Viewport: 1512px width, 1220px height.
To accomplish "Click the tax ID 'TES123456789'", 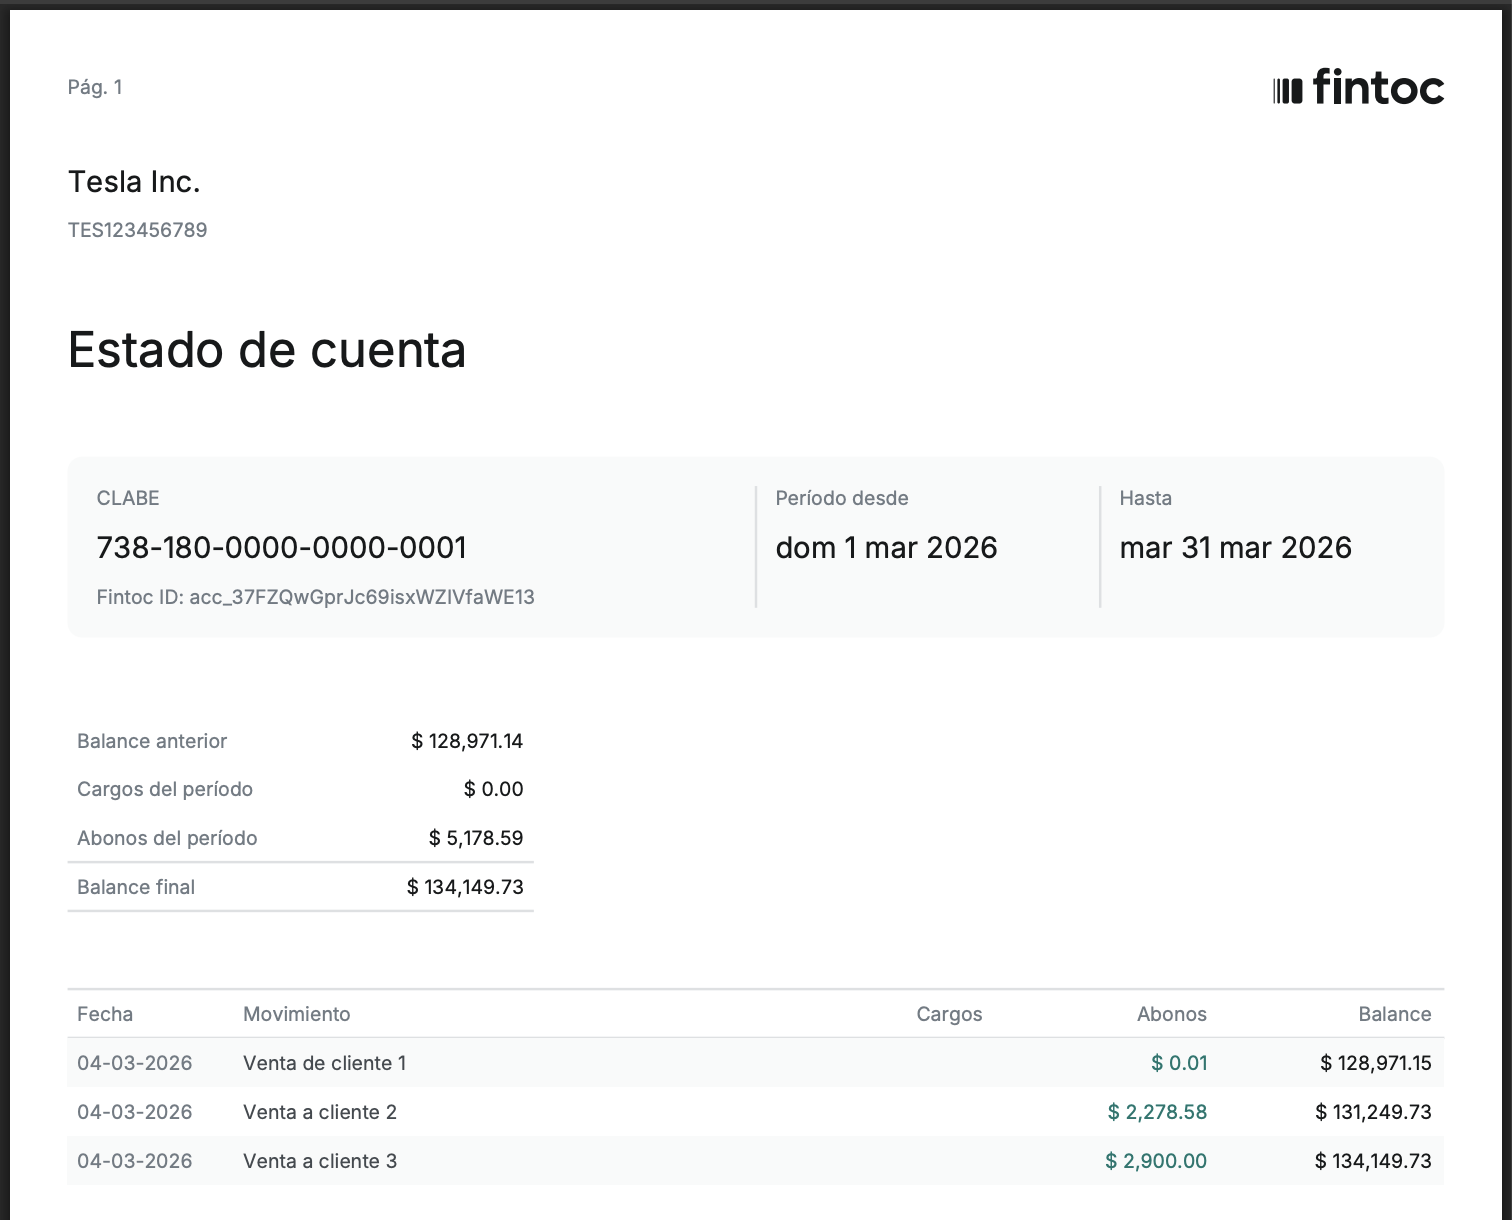I will pos(138,230).
